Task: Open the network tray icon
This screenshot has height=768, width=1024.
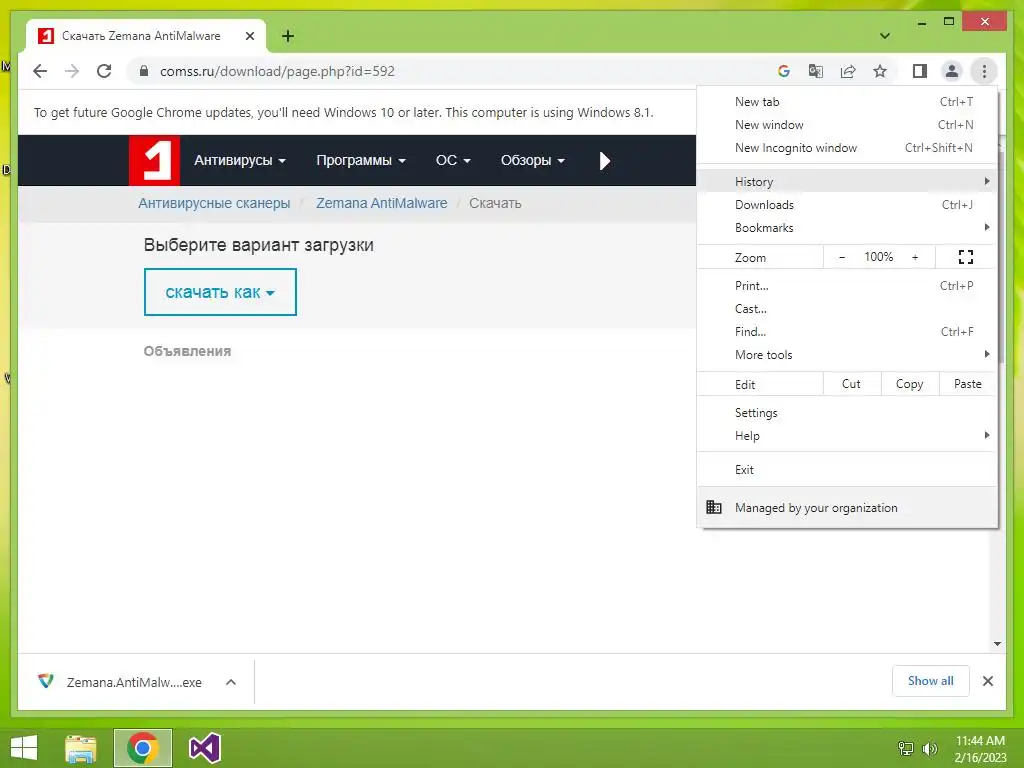Action: pos(906,748)
